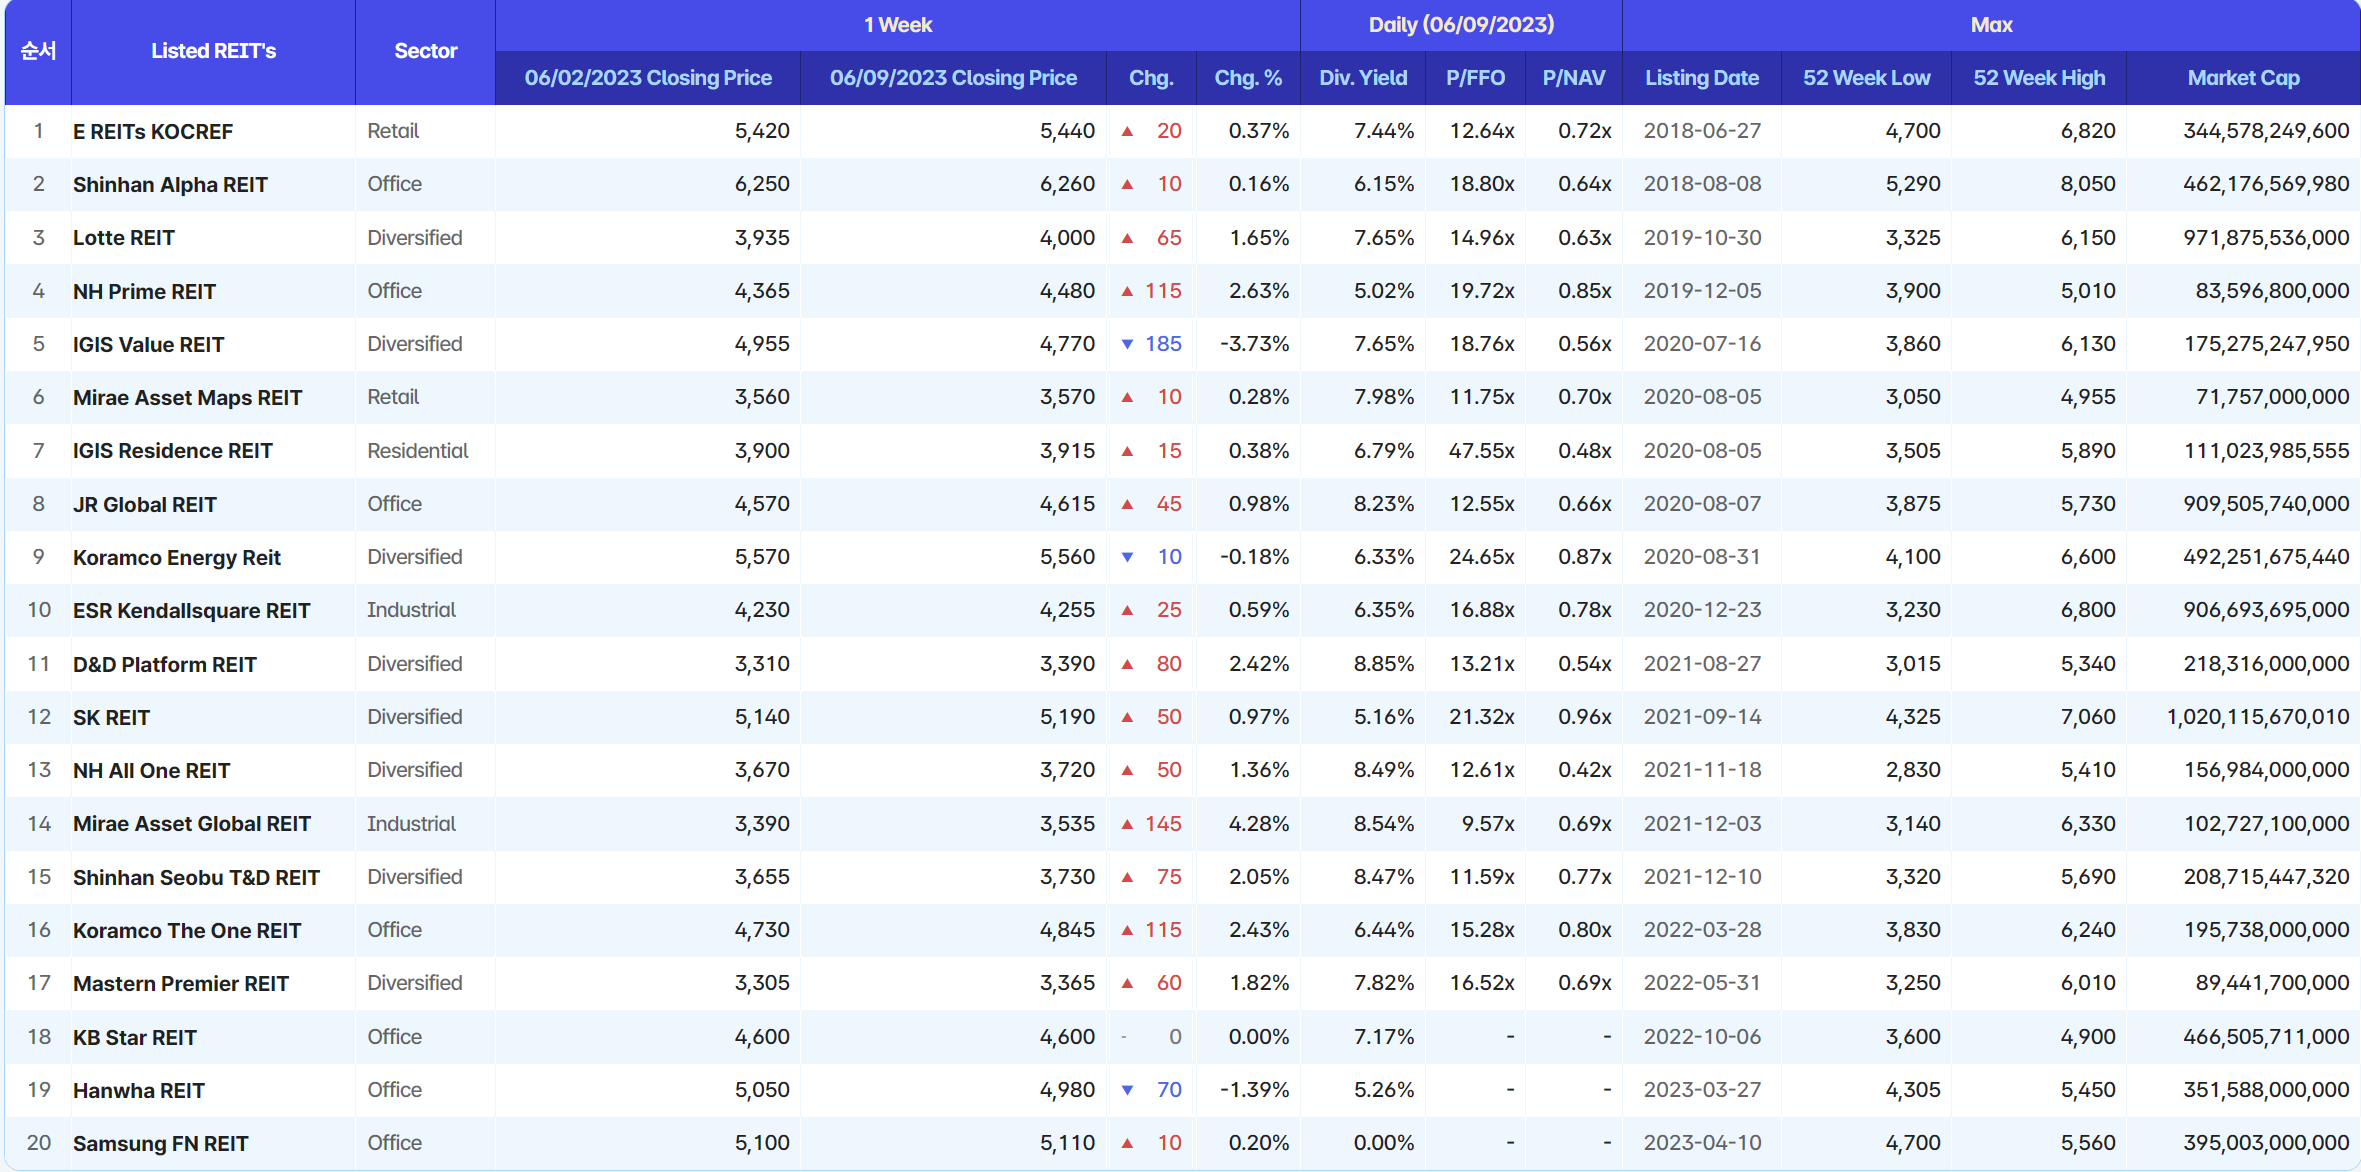Select the Shinhan Seobu T&D REIT name

click(196, 878)
